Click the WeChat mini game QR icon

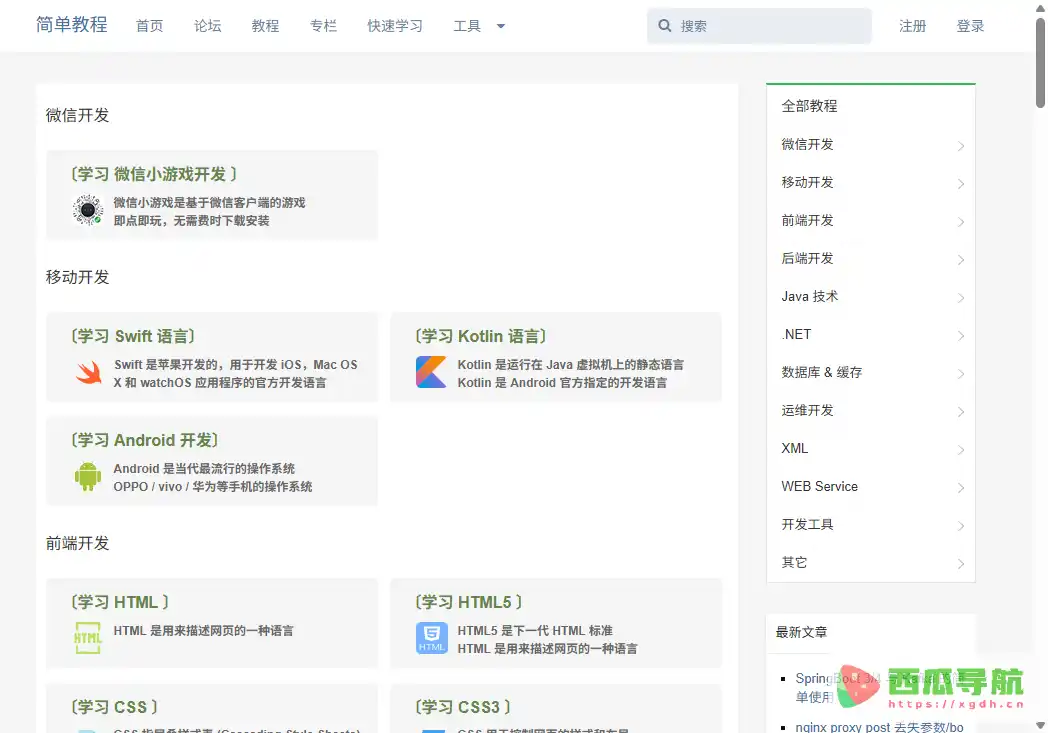tap(88, 210)
